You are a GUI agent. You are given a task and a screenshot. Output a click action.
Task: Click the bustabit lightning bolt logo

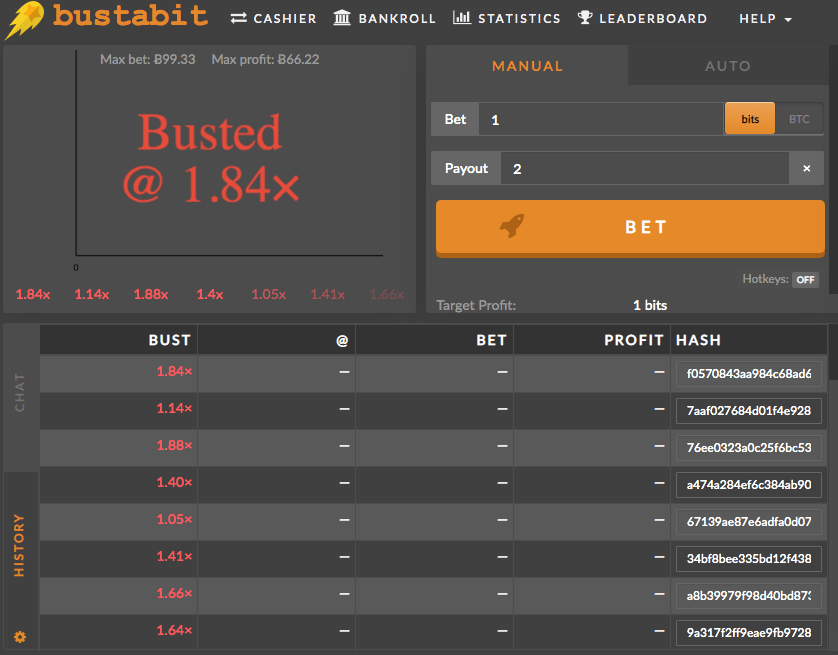[x=24, y=18]
